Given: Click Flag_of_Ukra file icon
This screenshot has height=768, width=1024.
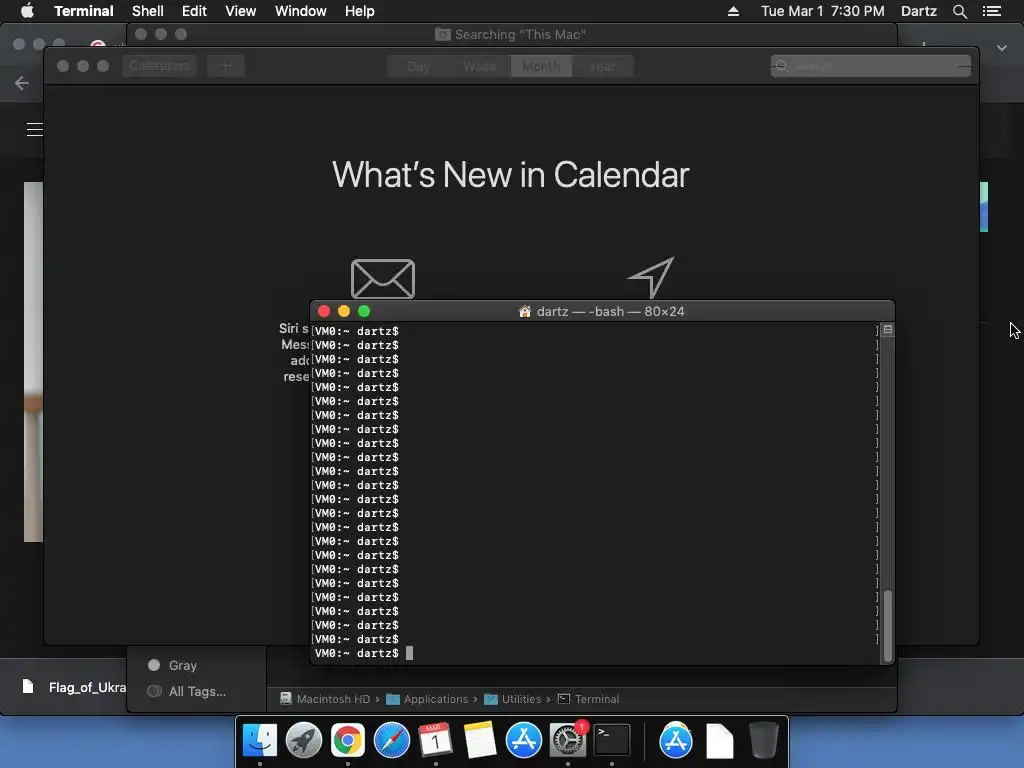Looking at the screenshot, I should 27,686.
